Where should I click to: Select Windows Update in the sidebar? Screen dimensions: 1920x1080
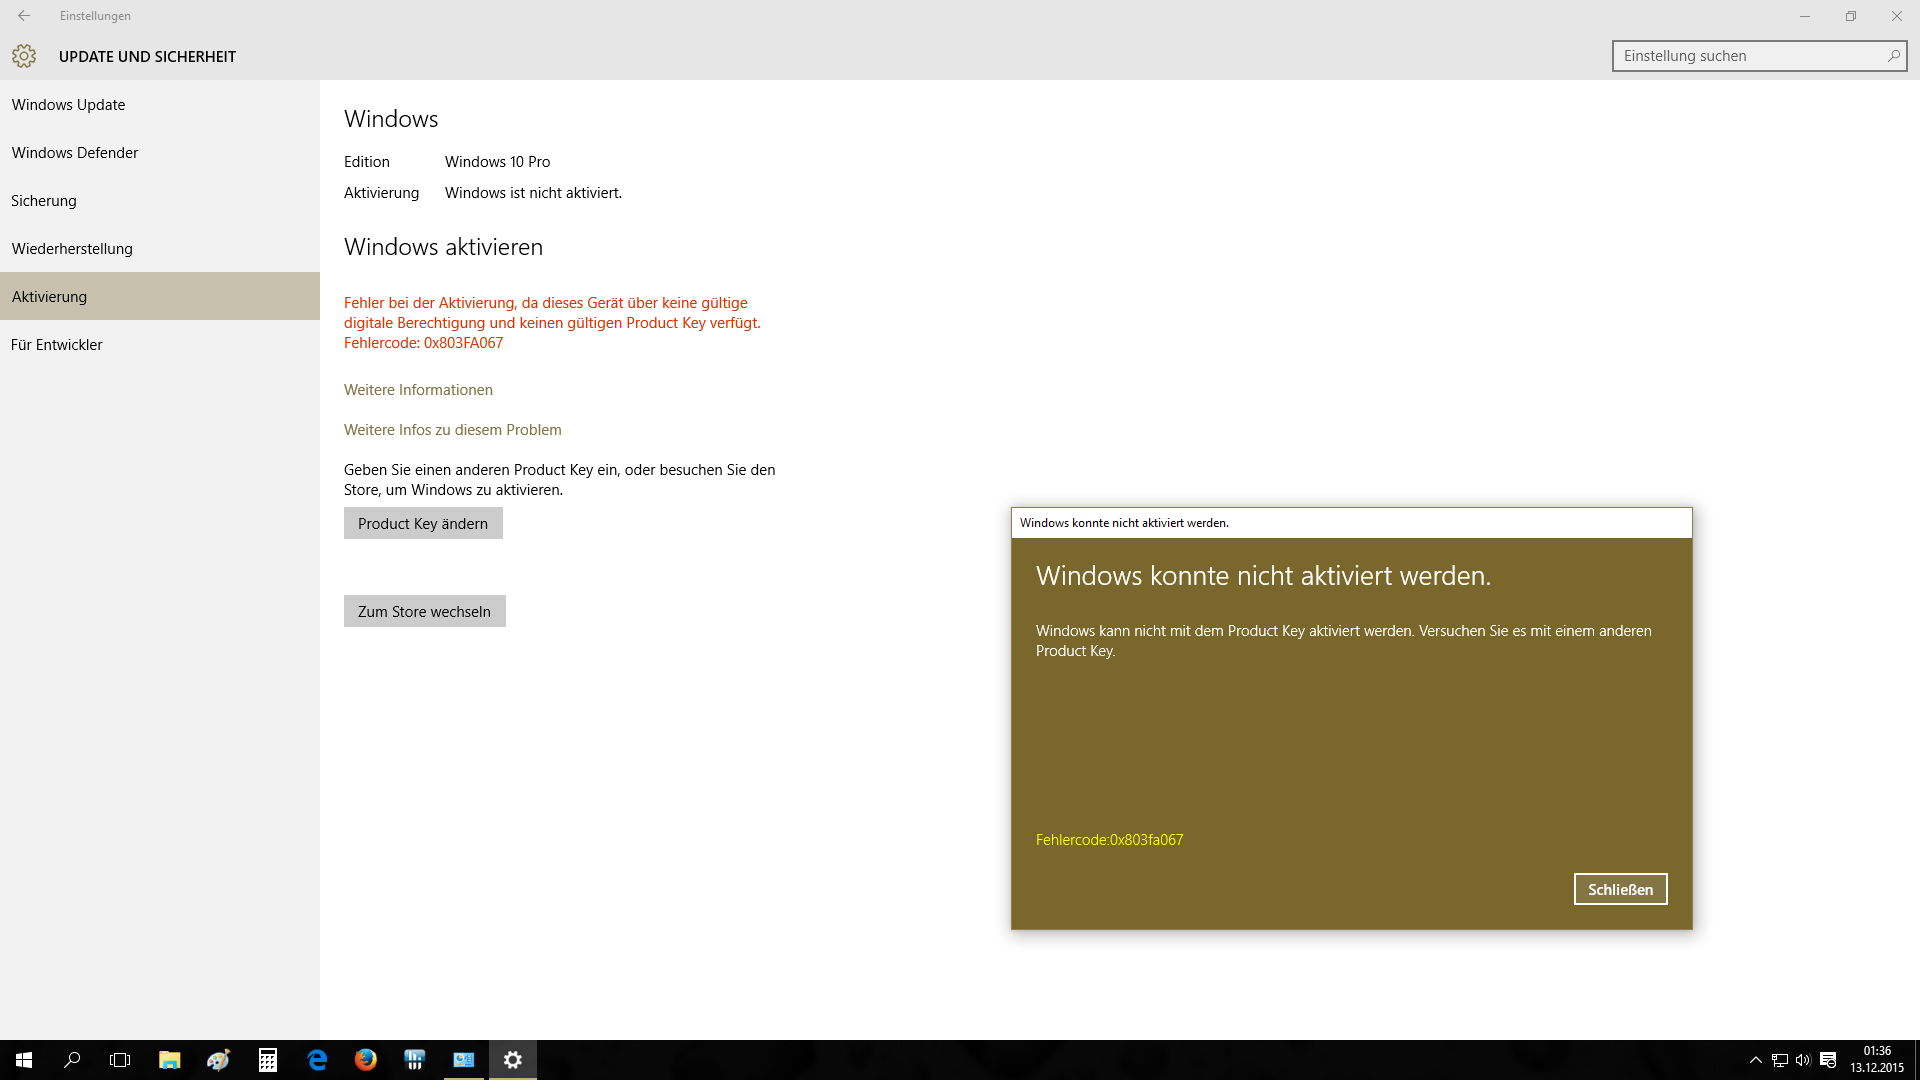click(x=68, y=105)
